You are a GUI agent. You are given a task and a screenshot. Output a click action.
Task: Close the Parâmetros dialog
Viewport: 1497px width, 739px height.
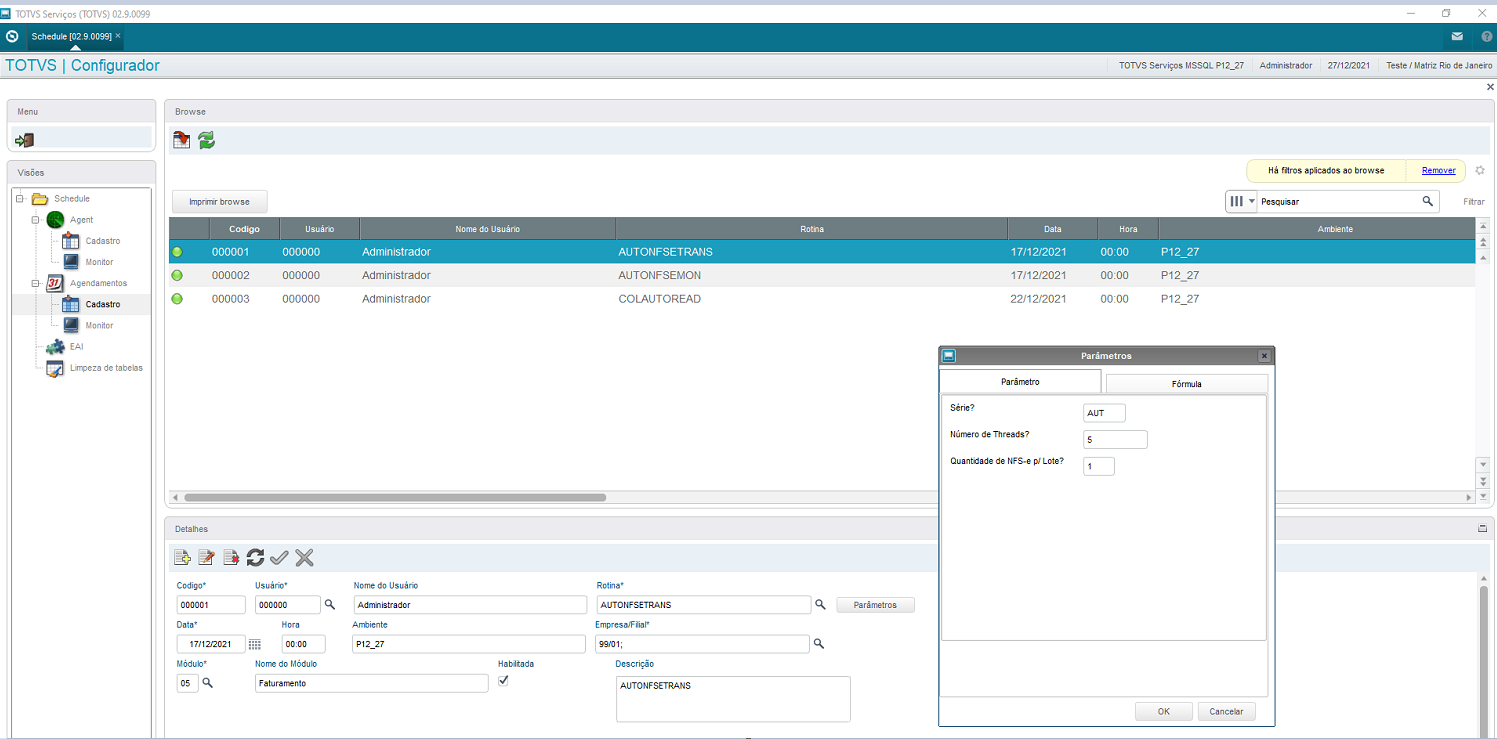click(1264, 356)
